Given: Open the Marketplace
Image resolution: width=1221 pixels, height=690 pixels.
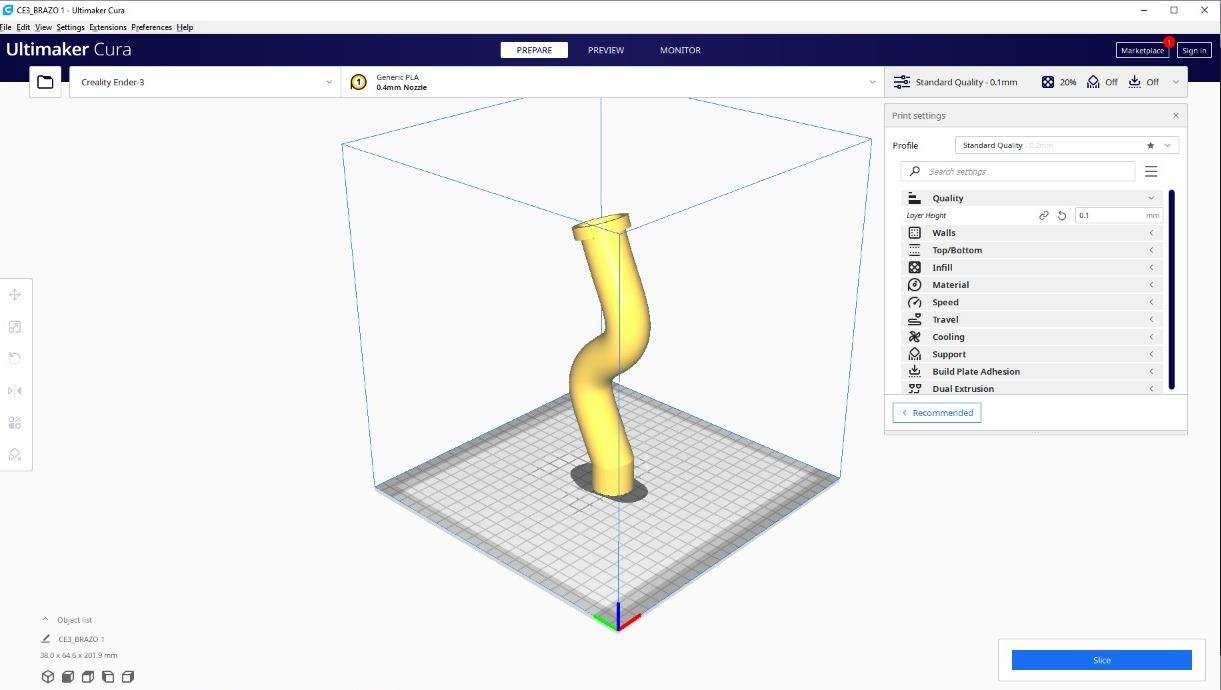Looking at the screenshot, I should (x=1142, y=50).
